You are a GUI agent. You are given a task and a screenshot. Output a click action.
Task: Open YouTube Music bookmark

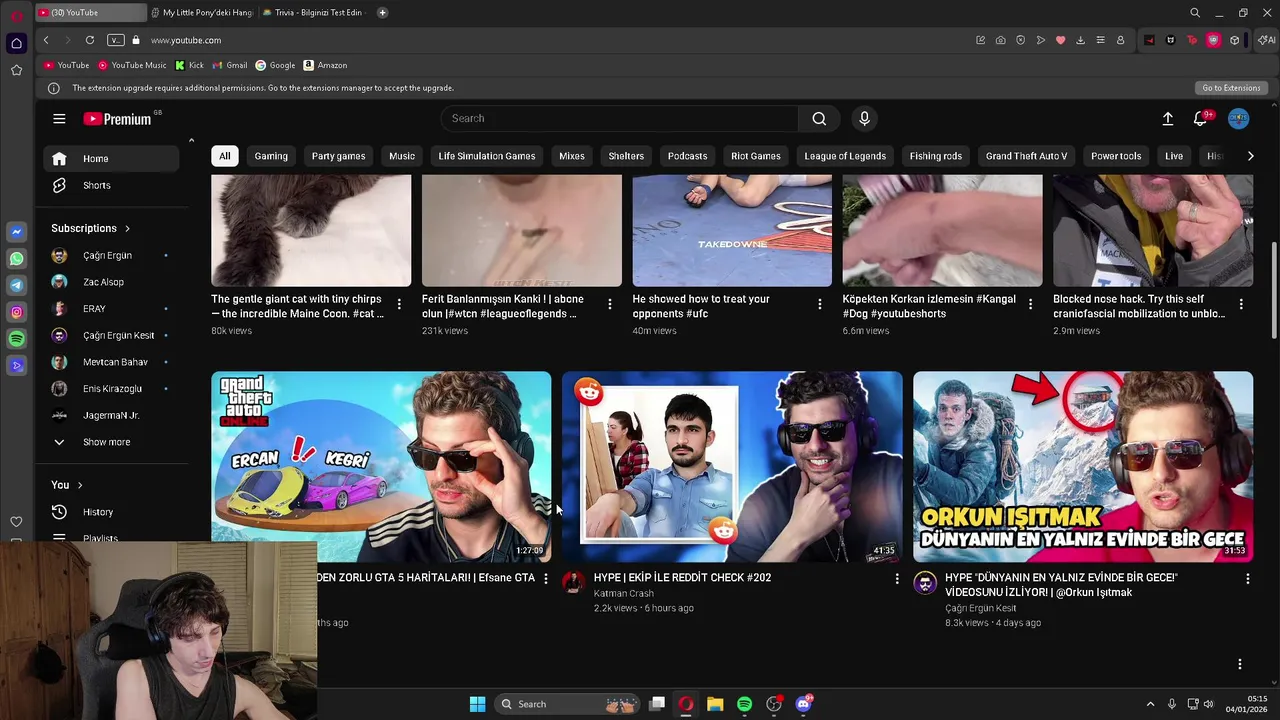click(132, 65)
